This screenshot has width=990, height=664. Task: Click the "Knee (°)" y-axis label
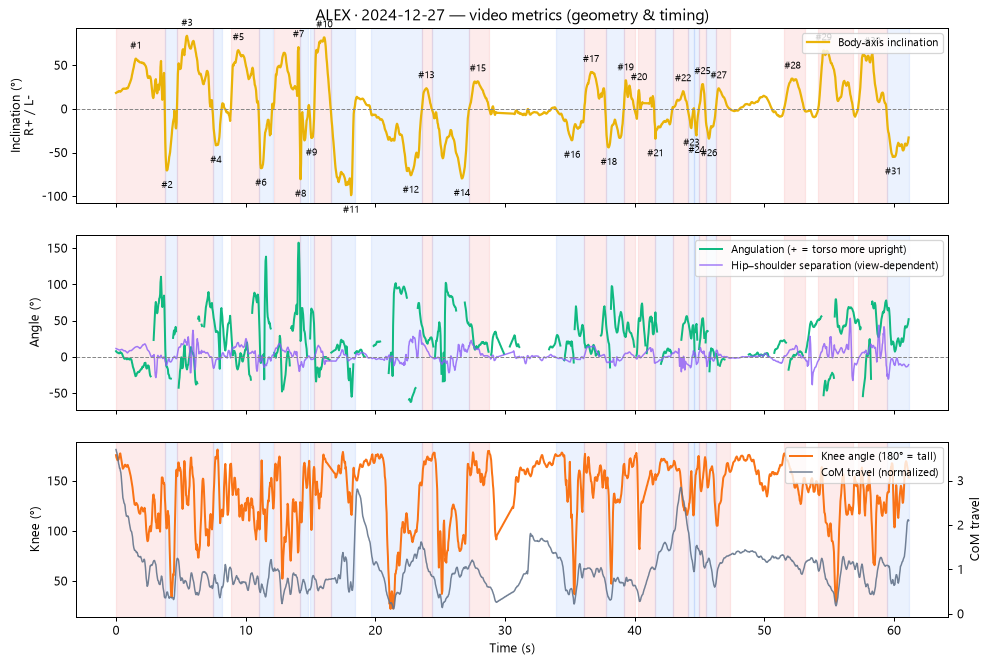pyautogui.click(x=34, y=530)
